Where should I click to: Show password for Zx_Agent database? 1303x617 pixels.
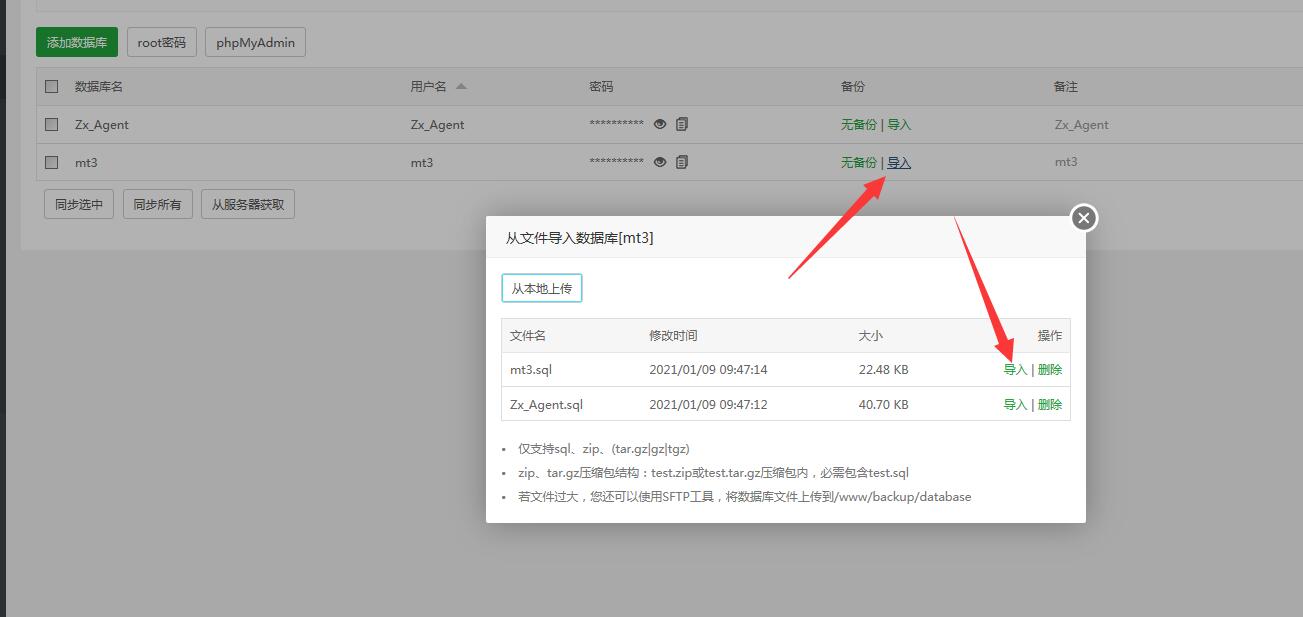(x=660, y=124)
